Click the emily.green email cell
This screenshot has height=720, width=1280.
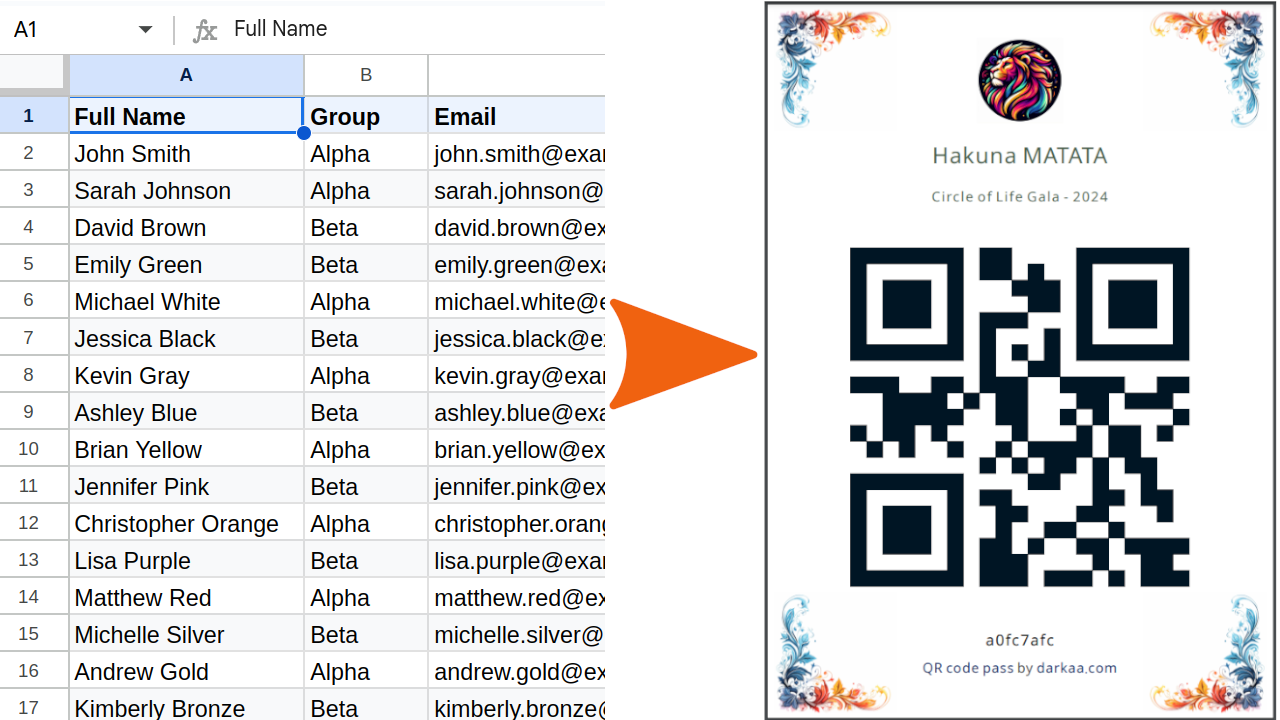coord(517,264)
